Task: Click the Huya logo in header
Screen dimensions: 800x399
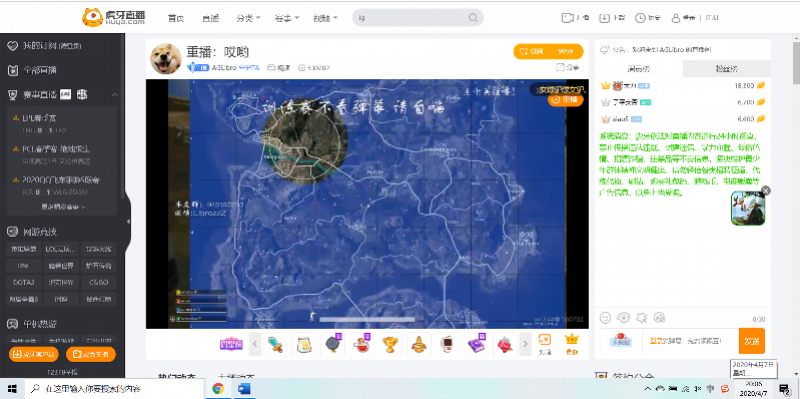Action: point(113,17)
